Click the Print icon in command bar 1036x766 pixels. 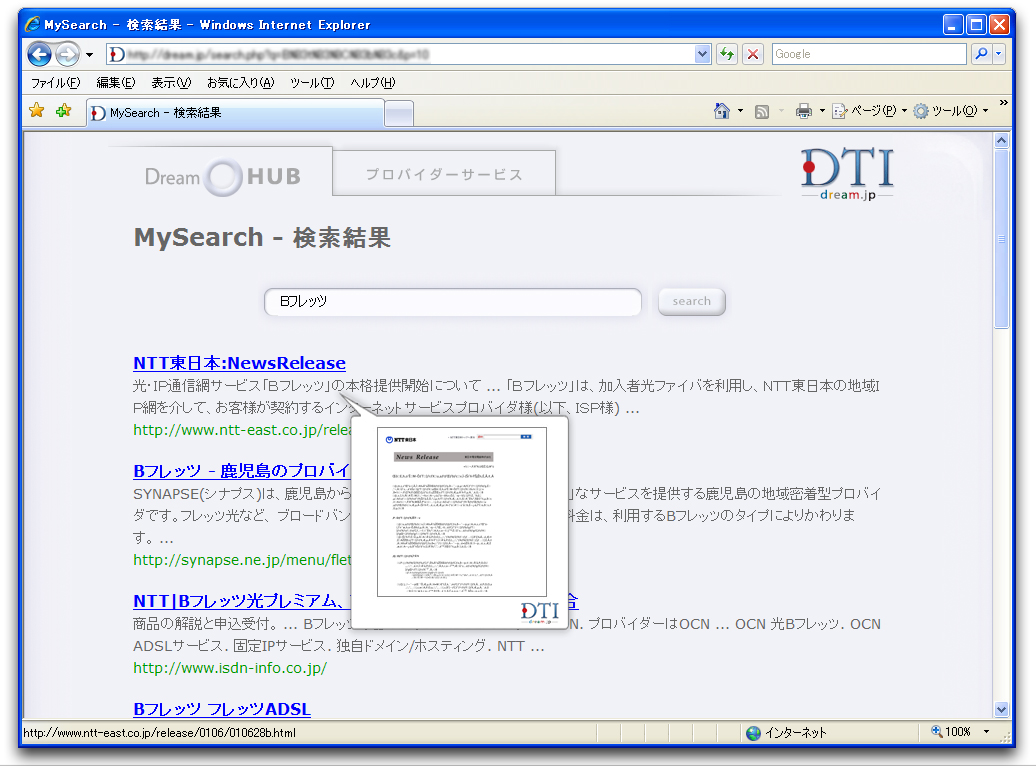tap(803, 111)
